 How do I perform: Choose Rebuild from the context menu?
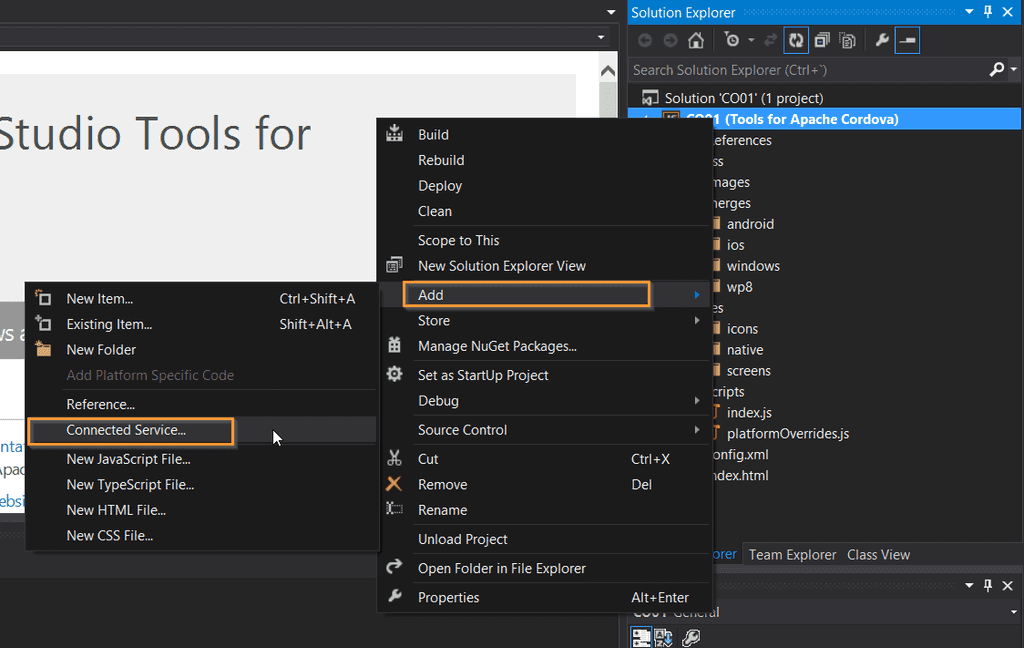click(543, 160)
